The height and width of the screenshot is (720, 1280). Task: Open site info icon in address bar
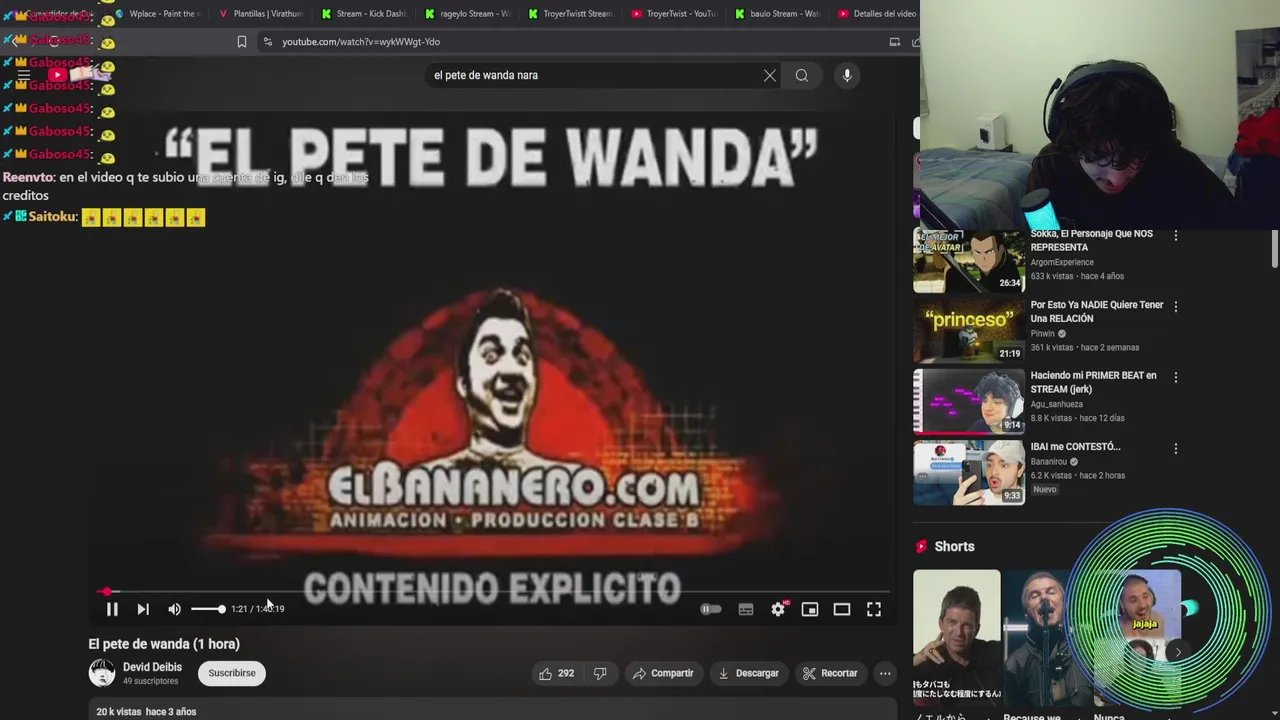click(267, 42)
